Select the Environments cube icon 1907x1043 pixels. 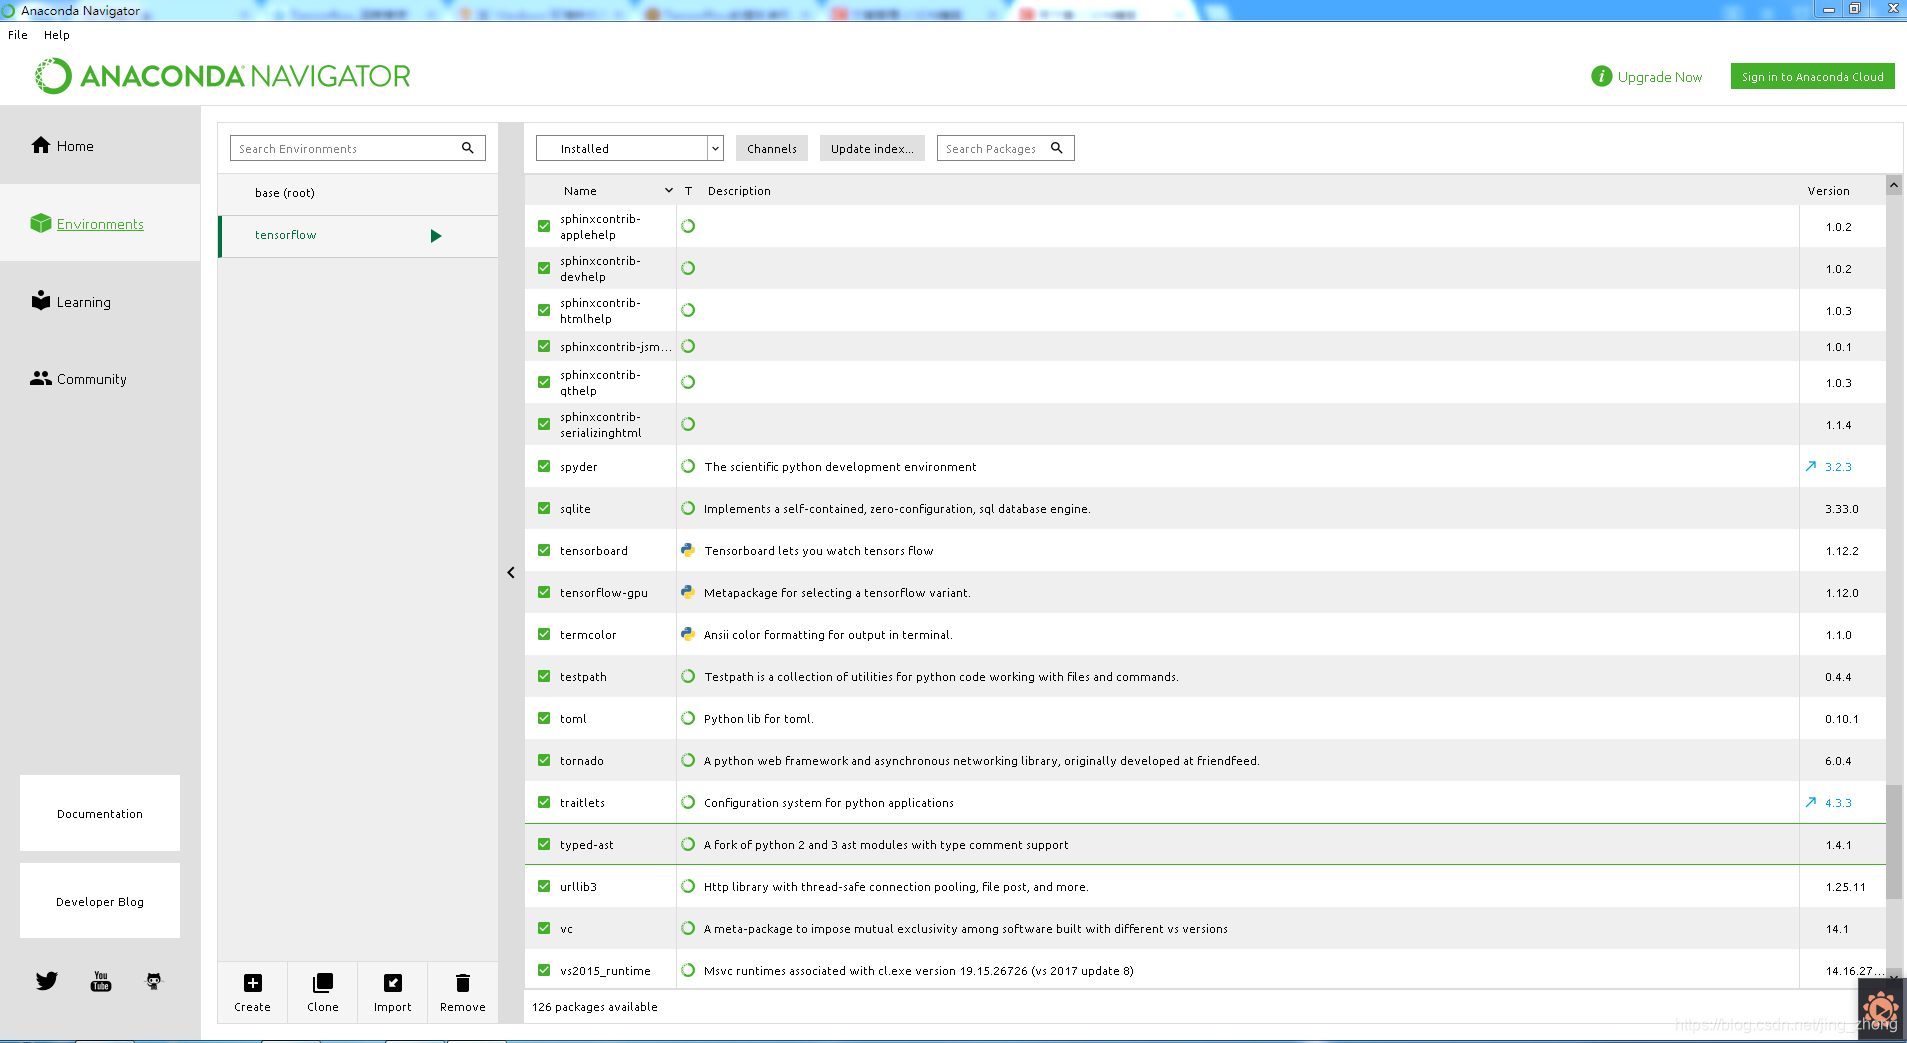pyautogui.click(x=40, y=223)
